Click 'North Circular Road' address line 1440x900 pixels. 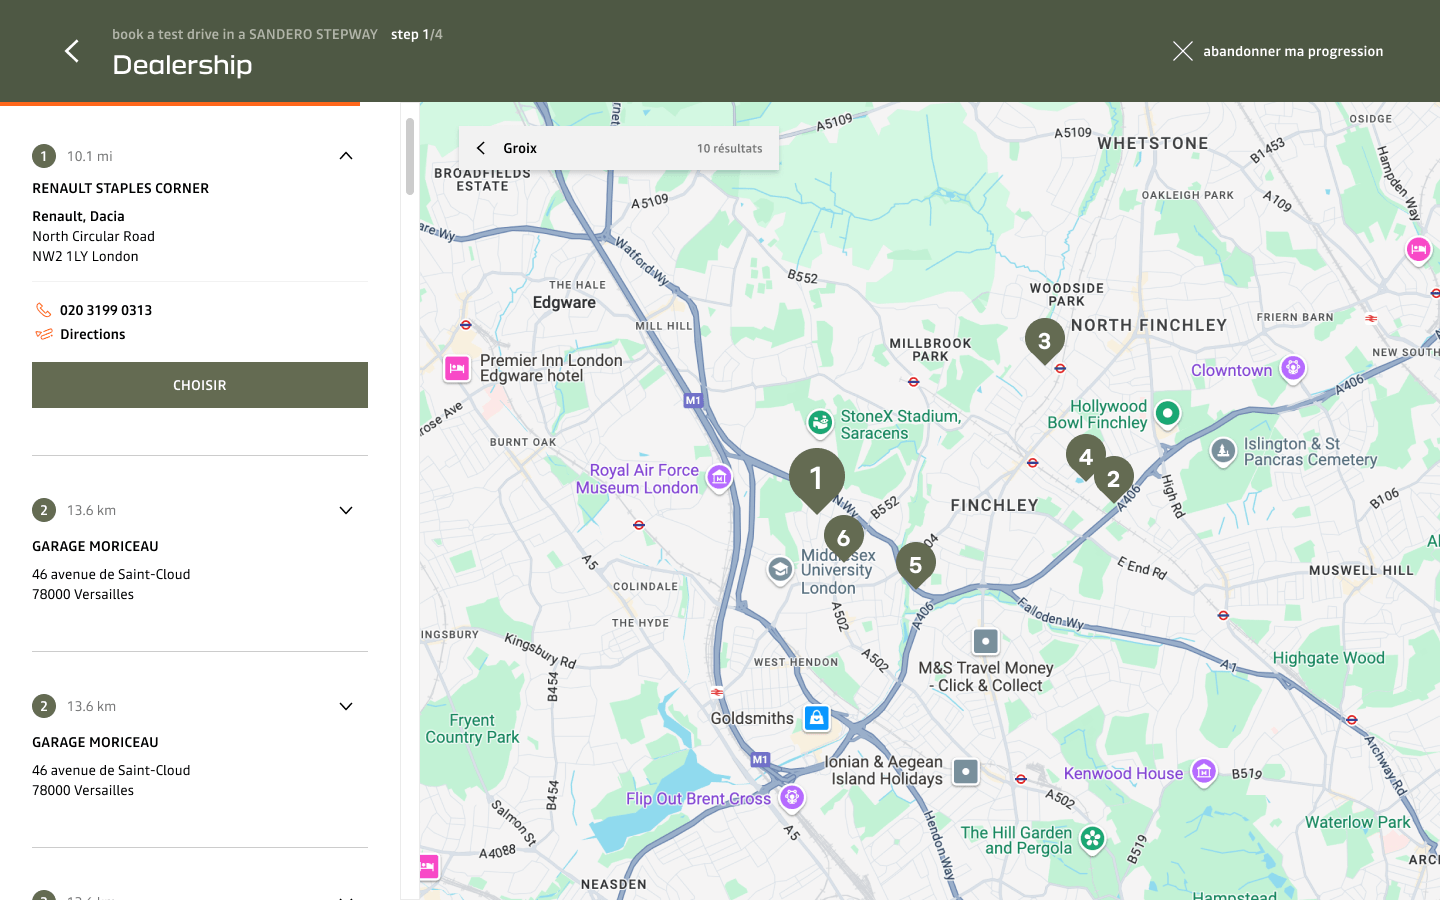pyautogui.click(x=94, y=236)
